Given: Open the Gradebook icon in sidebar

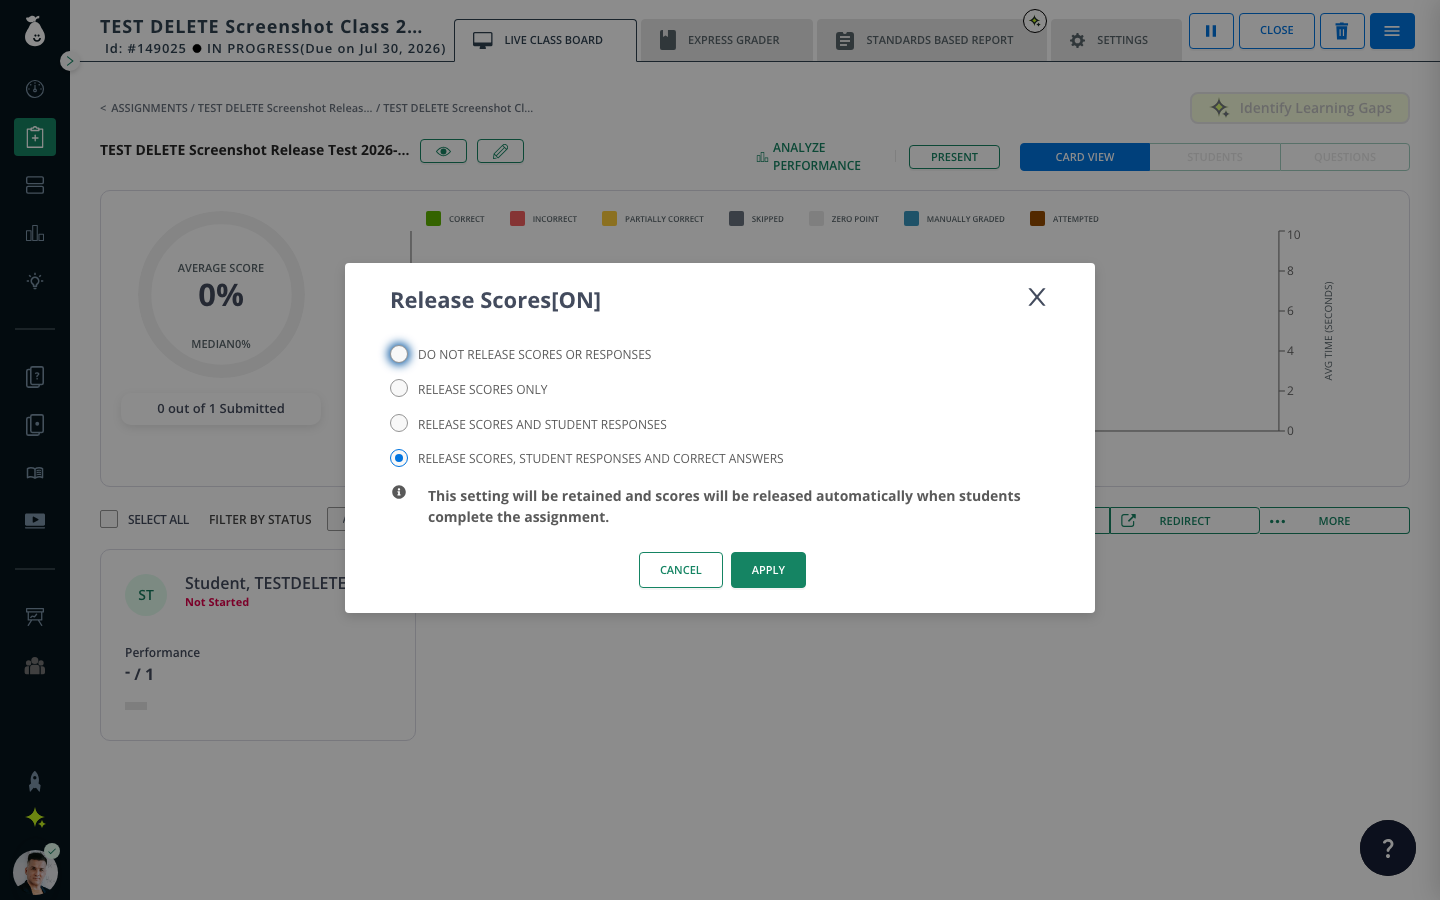Looking at the screenshot, I should [35, 185].
